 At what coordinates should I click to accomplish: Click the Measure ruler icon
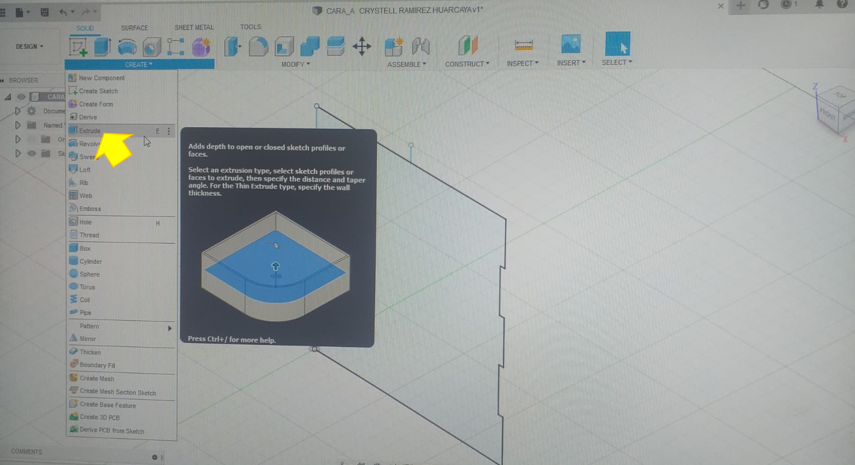523,45
